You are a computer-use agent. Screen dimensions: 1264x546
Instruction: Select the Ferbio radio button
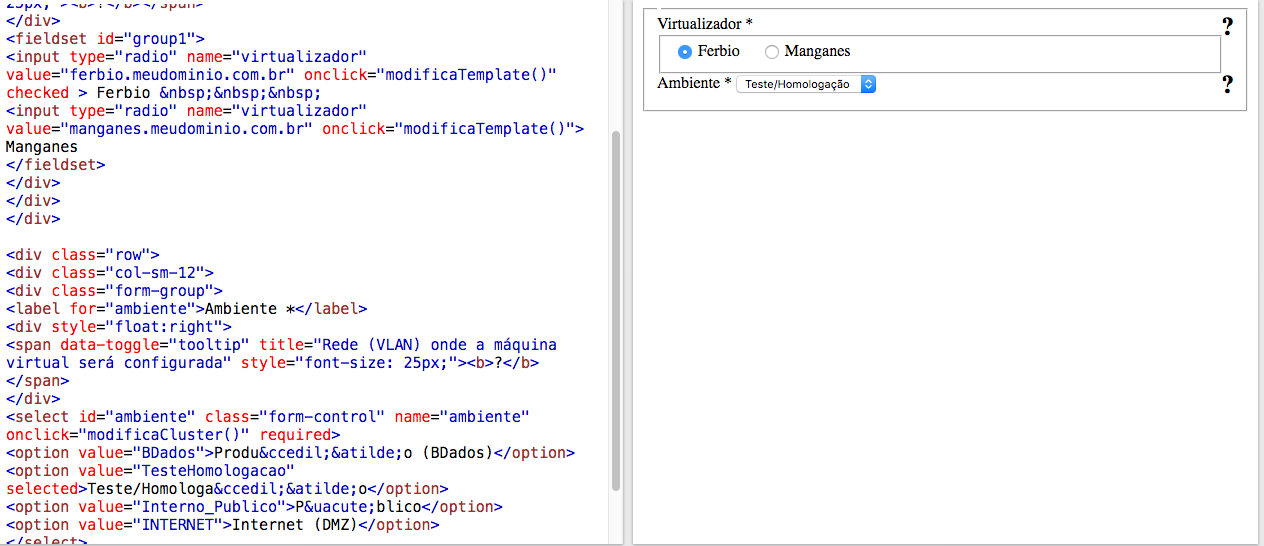click(x=685, y=52)
